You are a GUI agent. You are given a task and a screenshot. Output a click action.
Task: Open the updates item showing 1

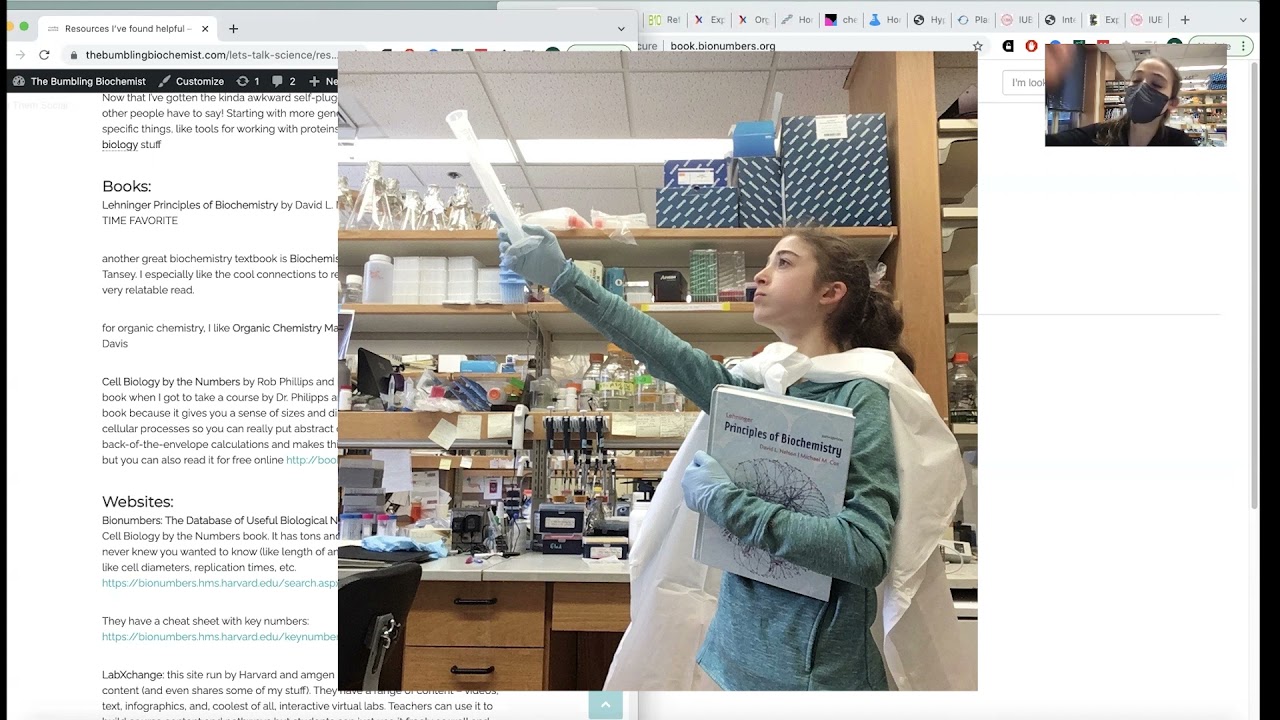(x=248, y=81)
